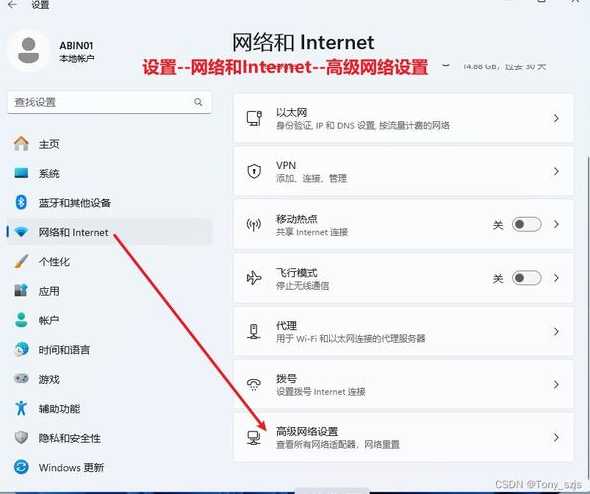Viewport: 590px width, 494px height.
Task: Open 帐户 settings category
Action: coord(109,320)
